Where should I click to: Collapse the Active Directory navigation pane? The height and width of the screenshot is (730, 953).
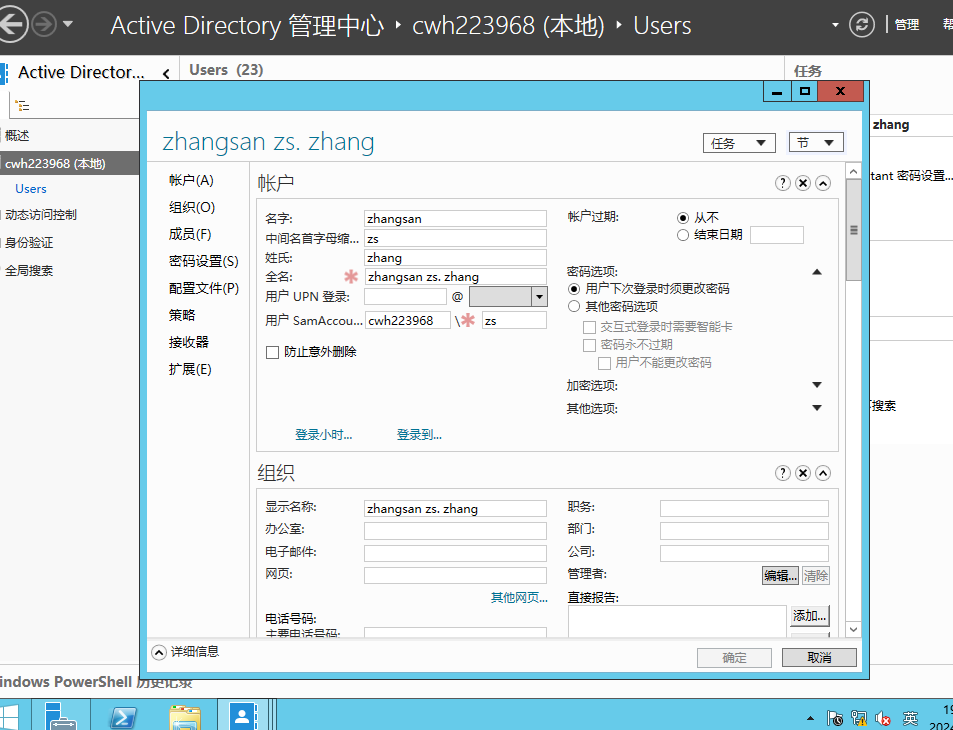click(166, 74)
